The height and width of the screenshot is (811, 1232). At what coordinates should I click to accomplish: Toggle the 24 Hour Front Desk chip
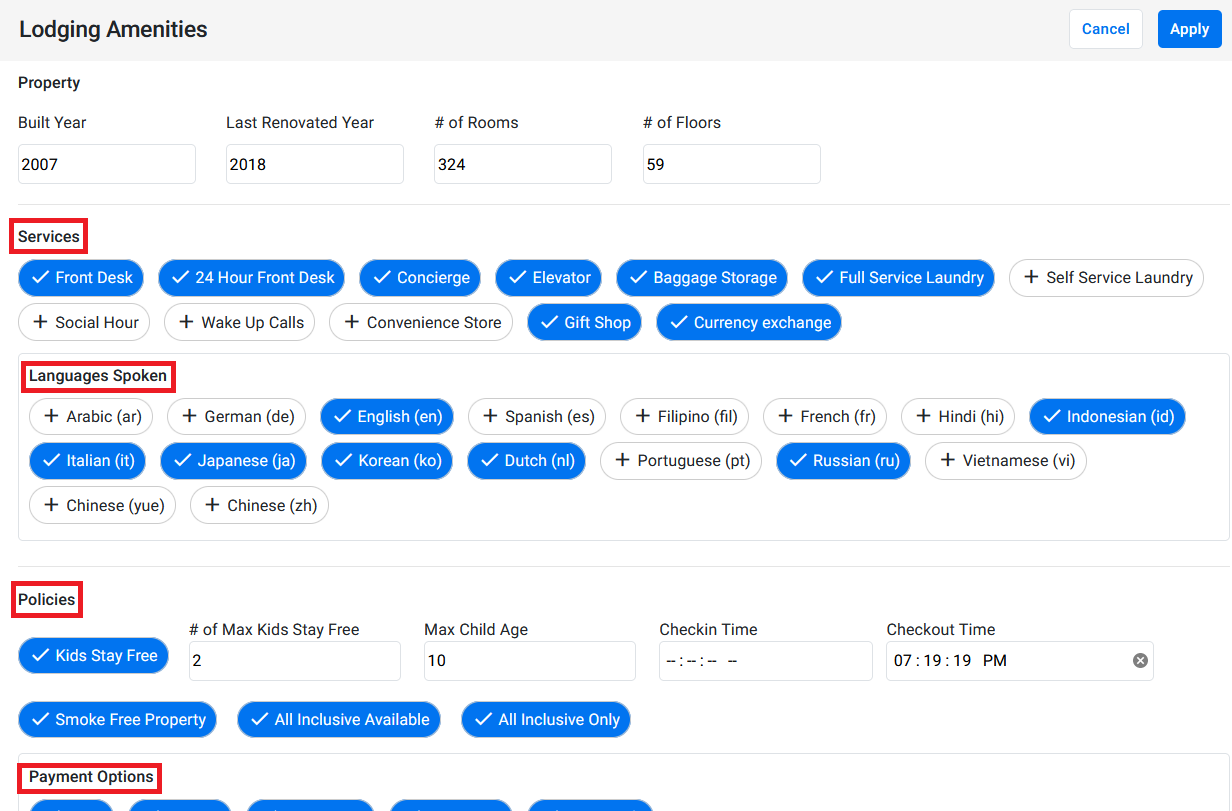pos(252,278)
